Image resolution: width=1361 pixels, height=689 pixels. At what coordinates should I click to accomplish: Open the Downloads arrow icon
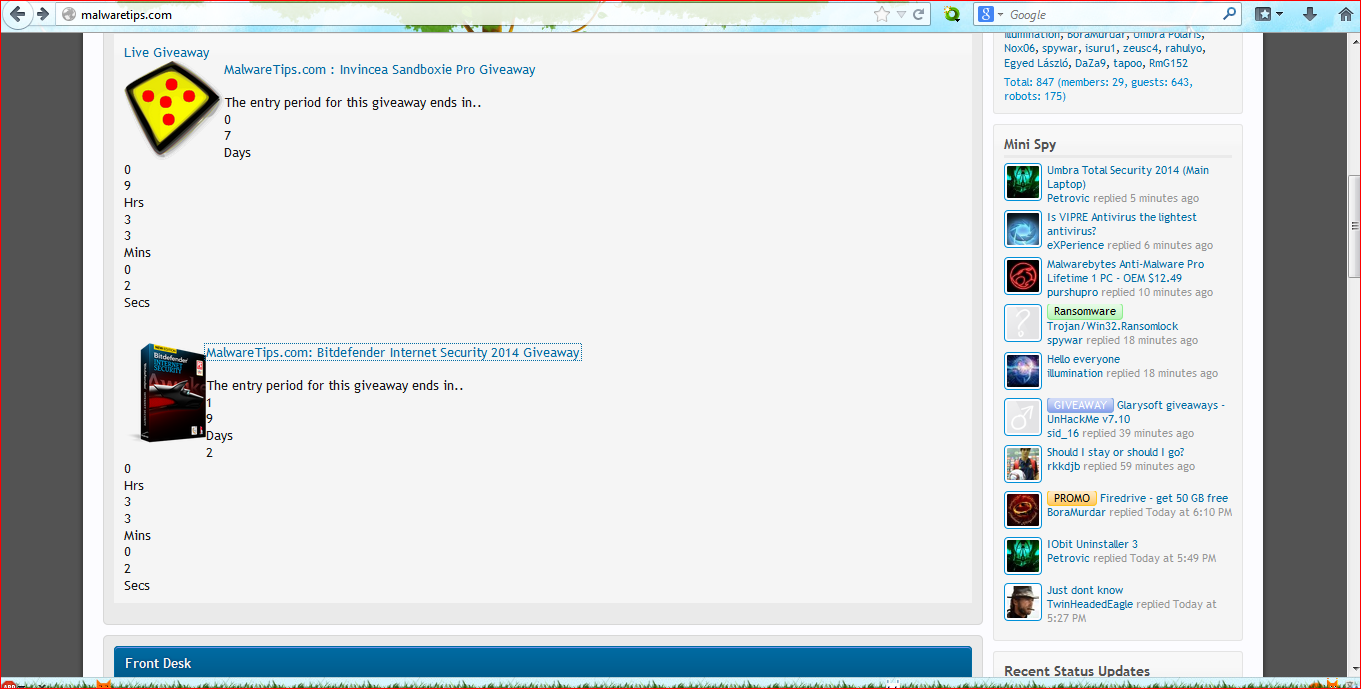point(1310,14)
